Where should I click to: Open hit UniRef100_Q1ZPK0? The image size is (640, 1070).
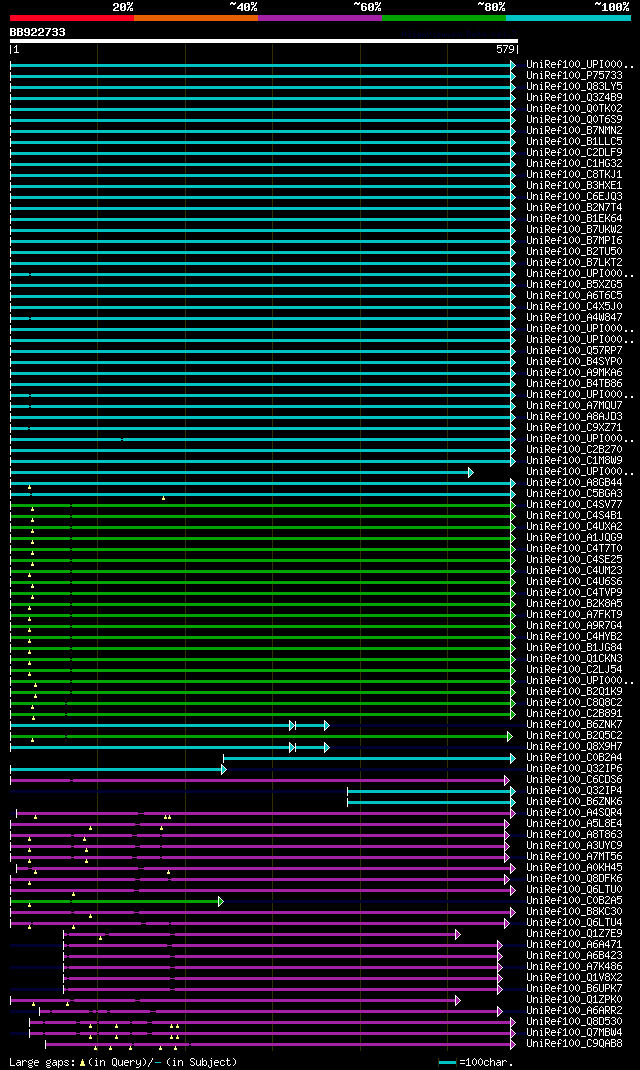coord(574,1000)
